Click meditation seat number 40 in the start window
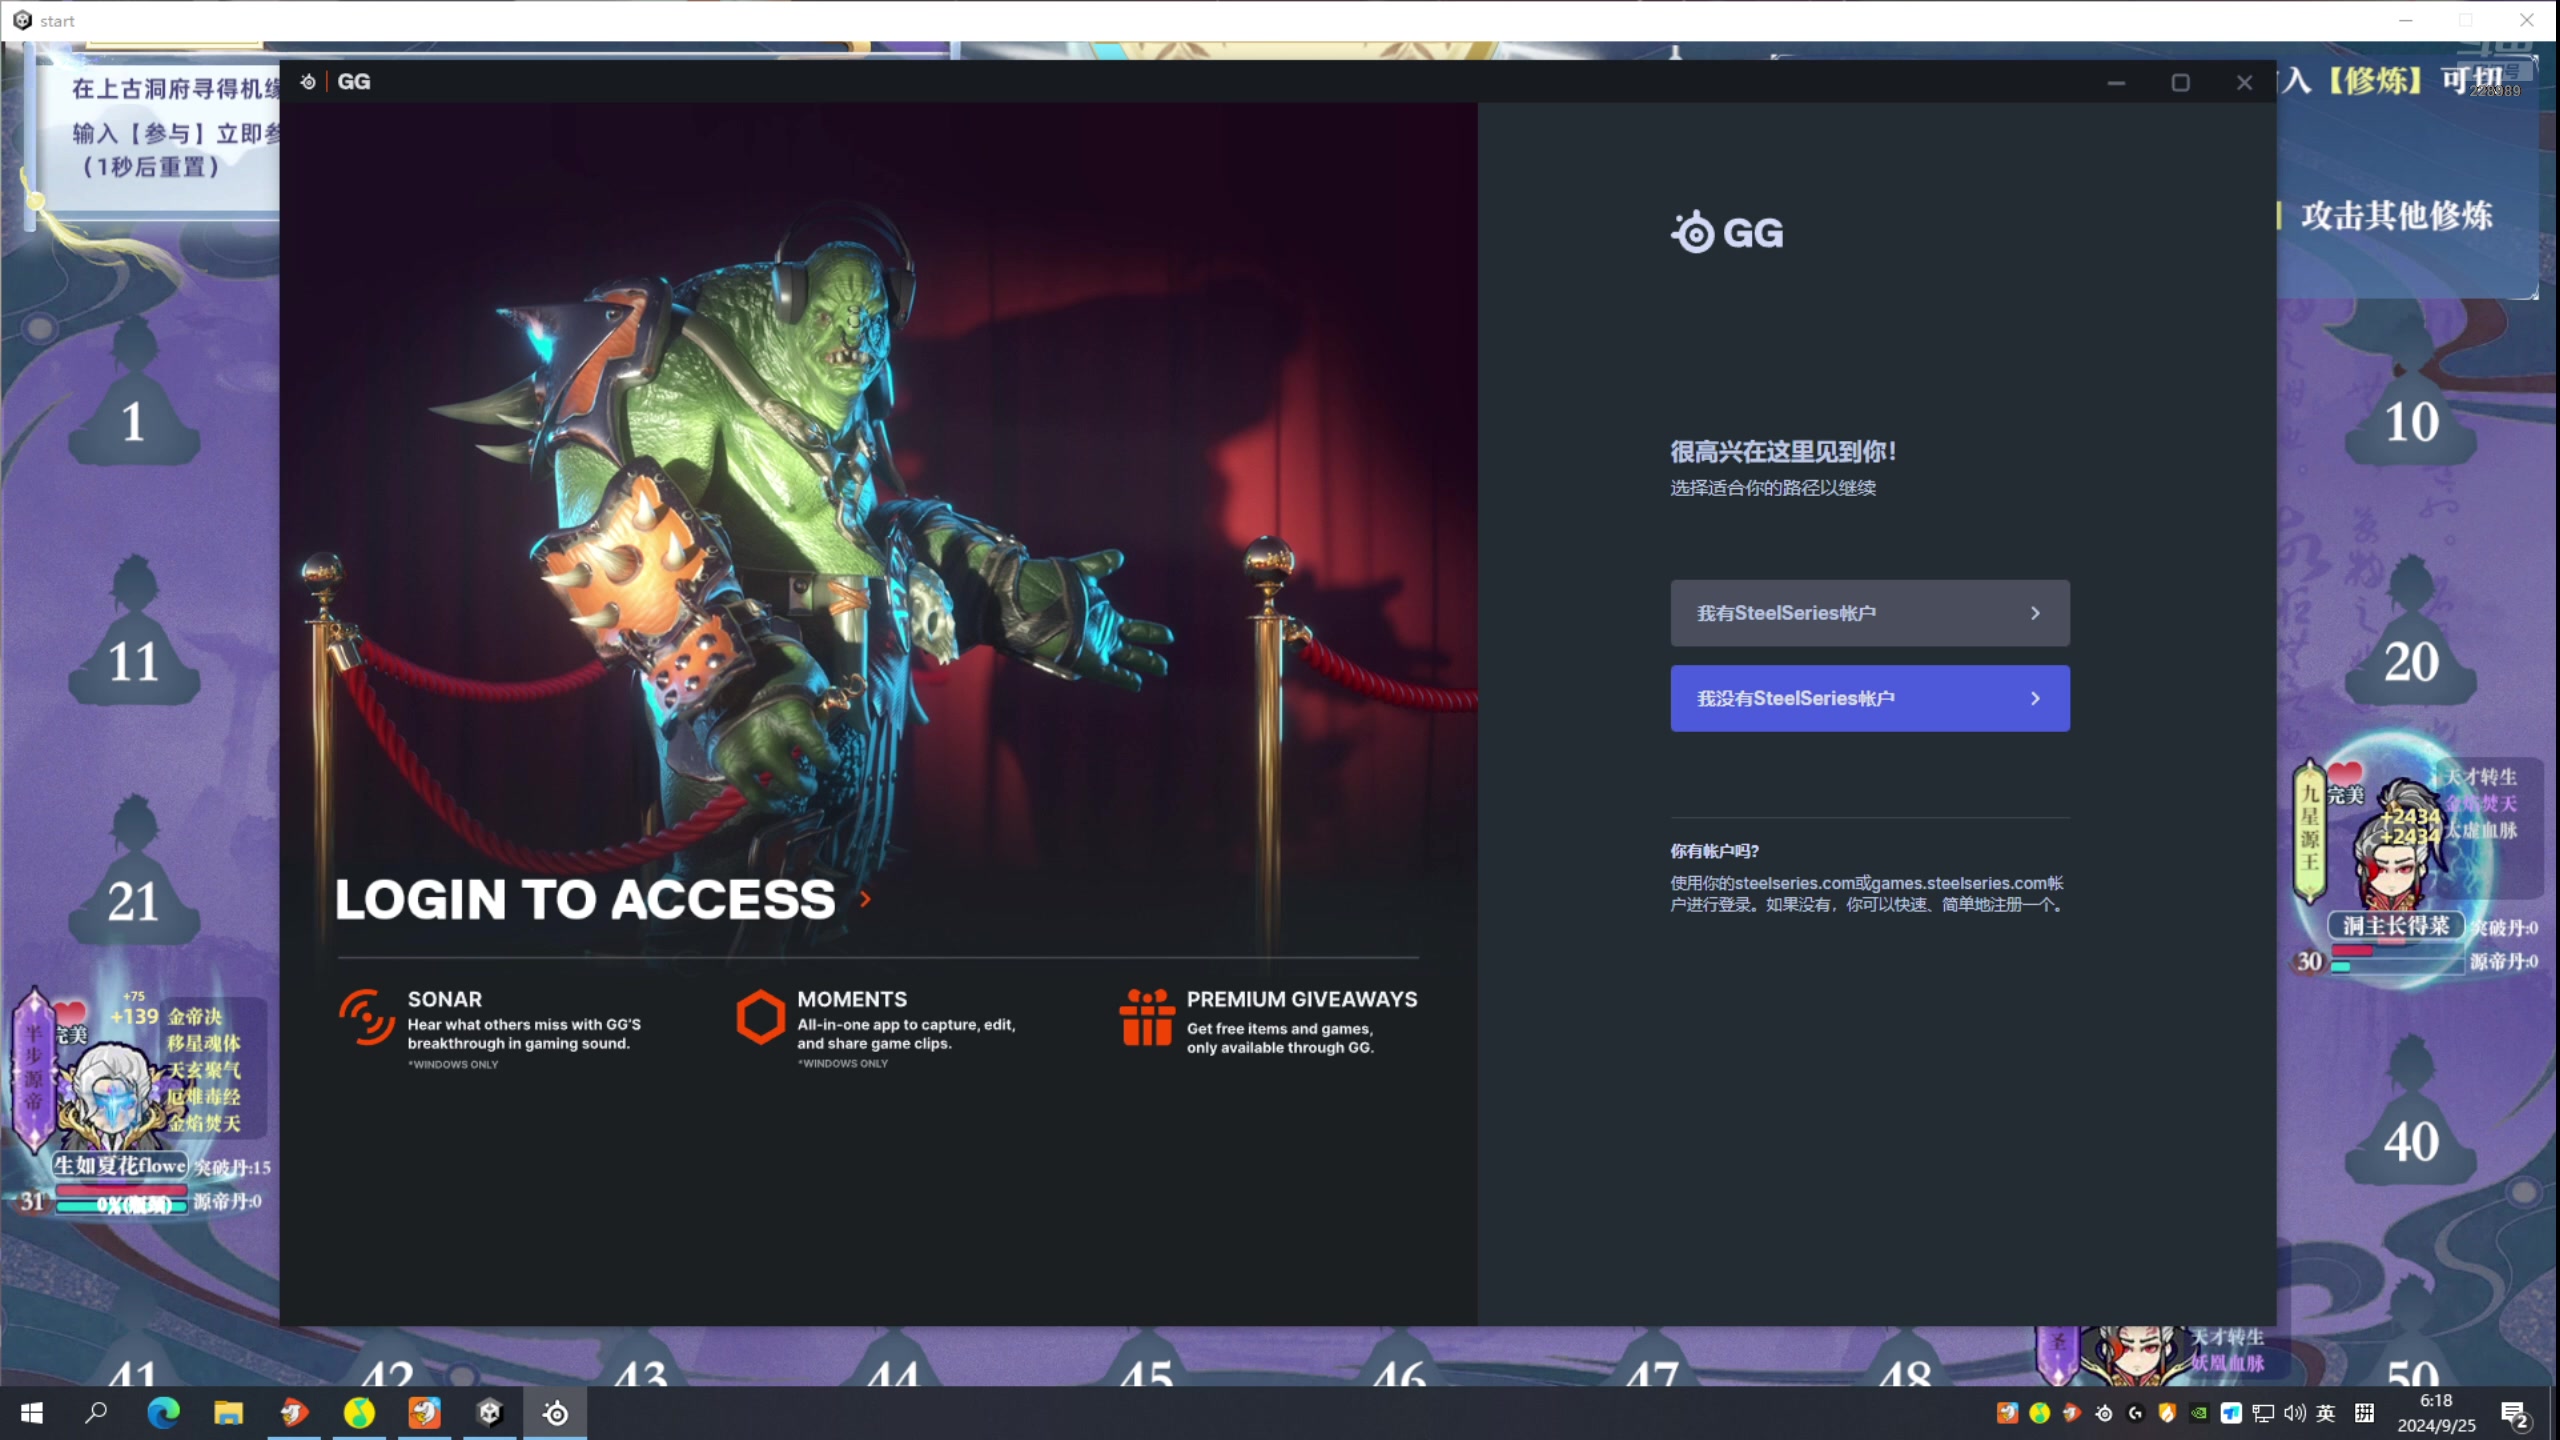Screen dimensions: 2560x1440 [x=2411, y=1112]
